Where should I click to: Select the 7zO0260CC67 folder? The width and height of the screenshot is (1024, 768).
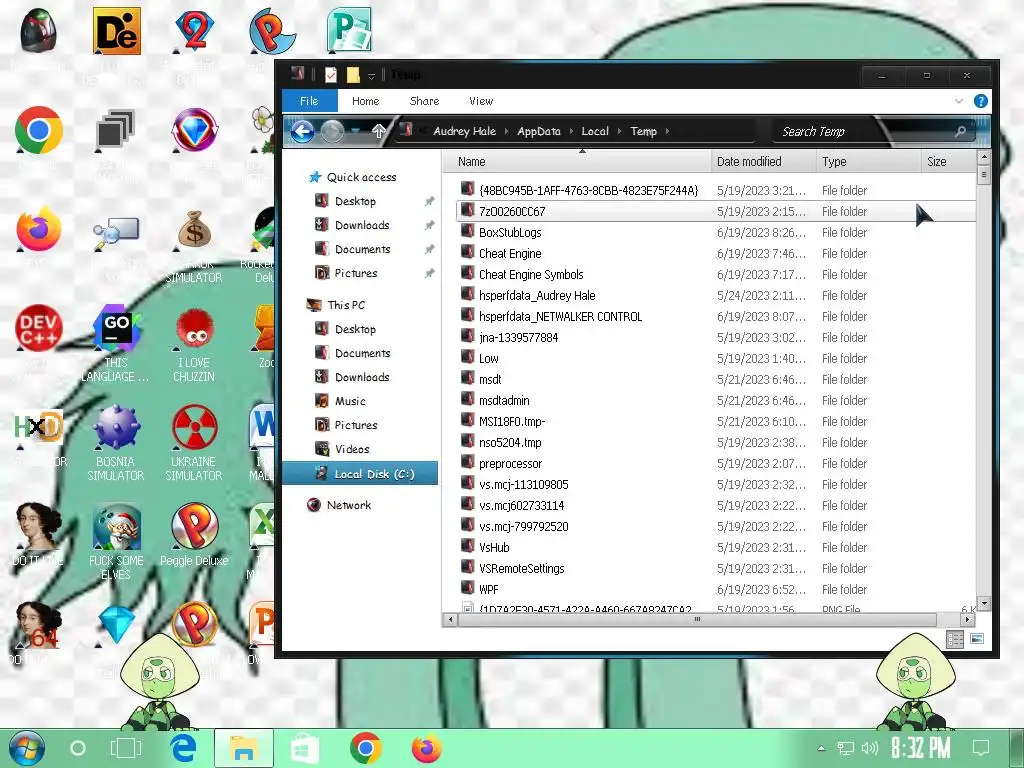pyautogui.click(x=715, y=212)
